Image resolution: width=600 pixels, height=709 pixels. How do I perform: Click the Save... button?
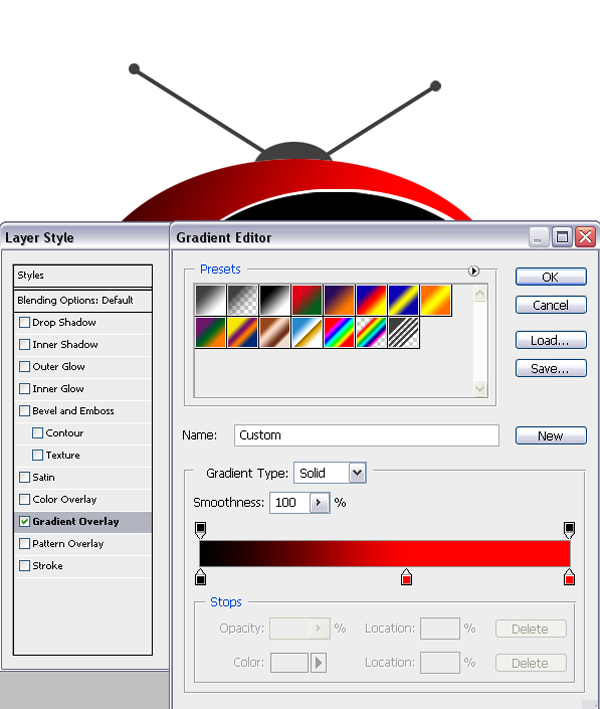click(551, 368)
